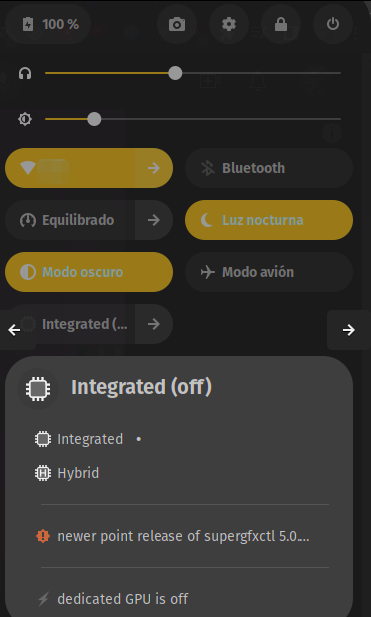Screen dimensions: 371x617
Task: Select Integrated graphics mode
Action: tap(89, 439)
